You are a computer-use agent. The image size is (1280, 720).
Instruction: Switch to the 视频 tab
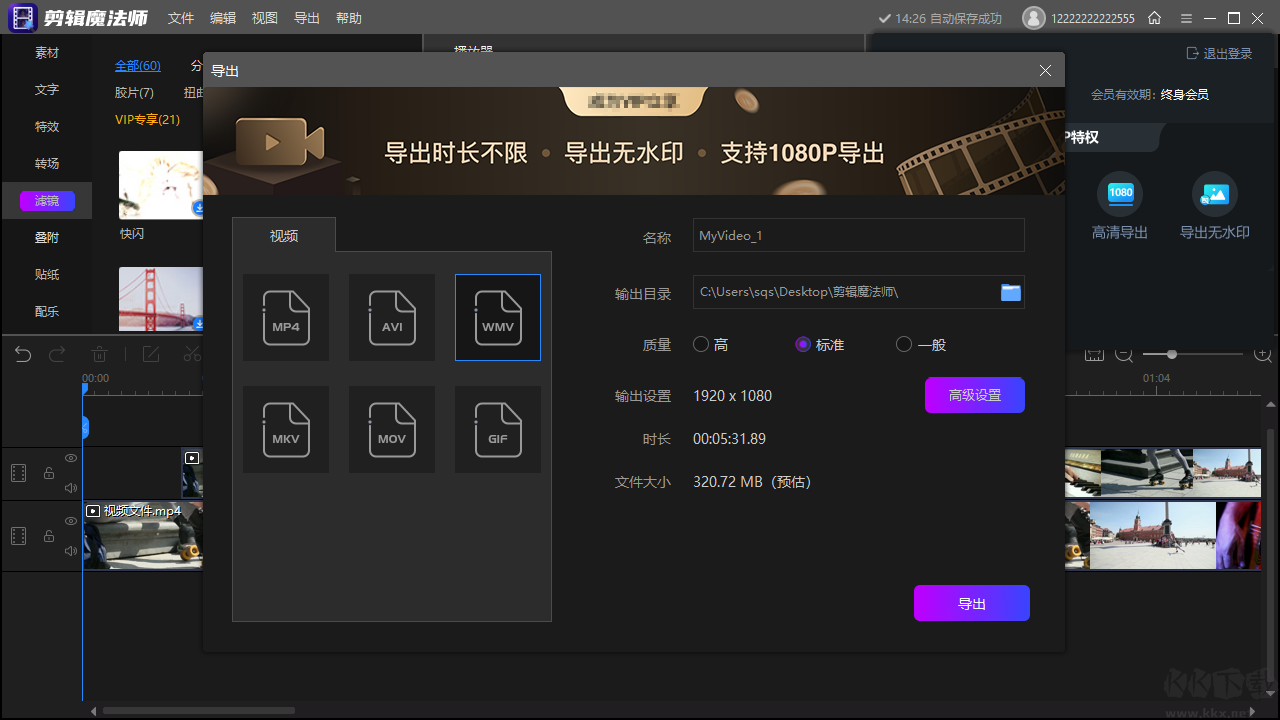pos(284,236)
